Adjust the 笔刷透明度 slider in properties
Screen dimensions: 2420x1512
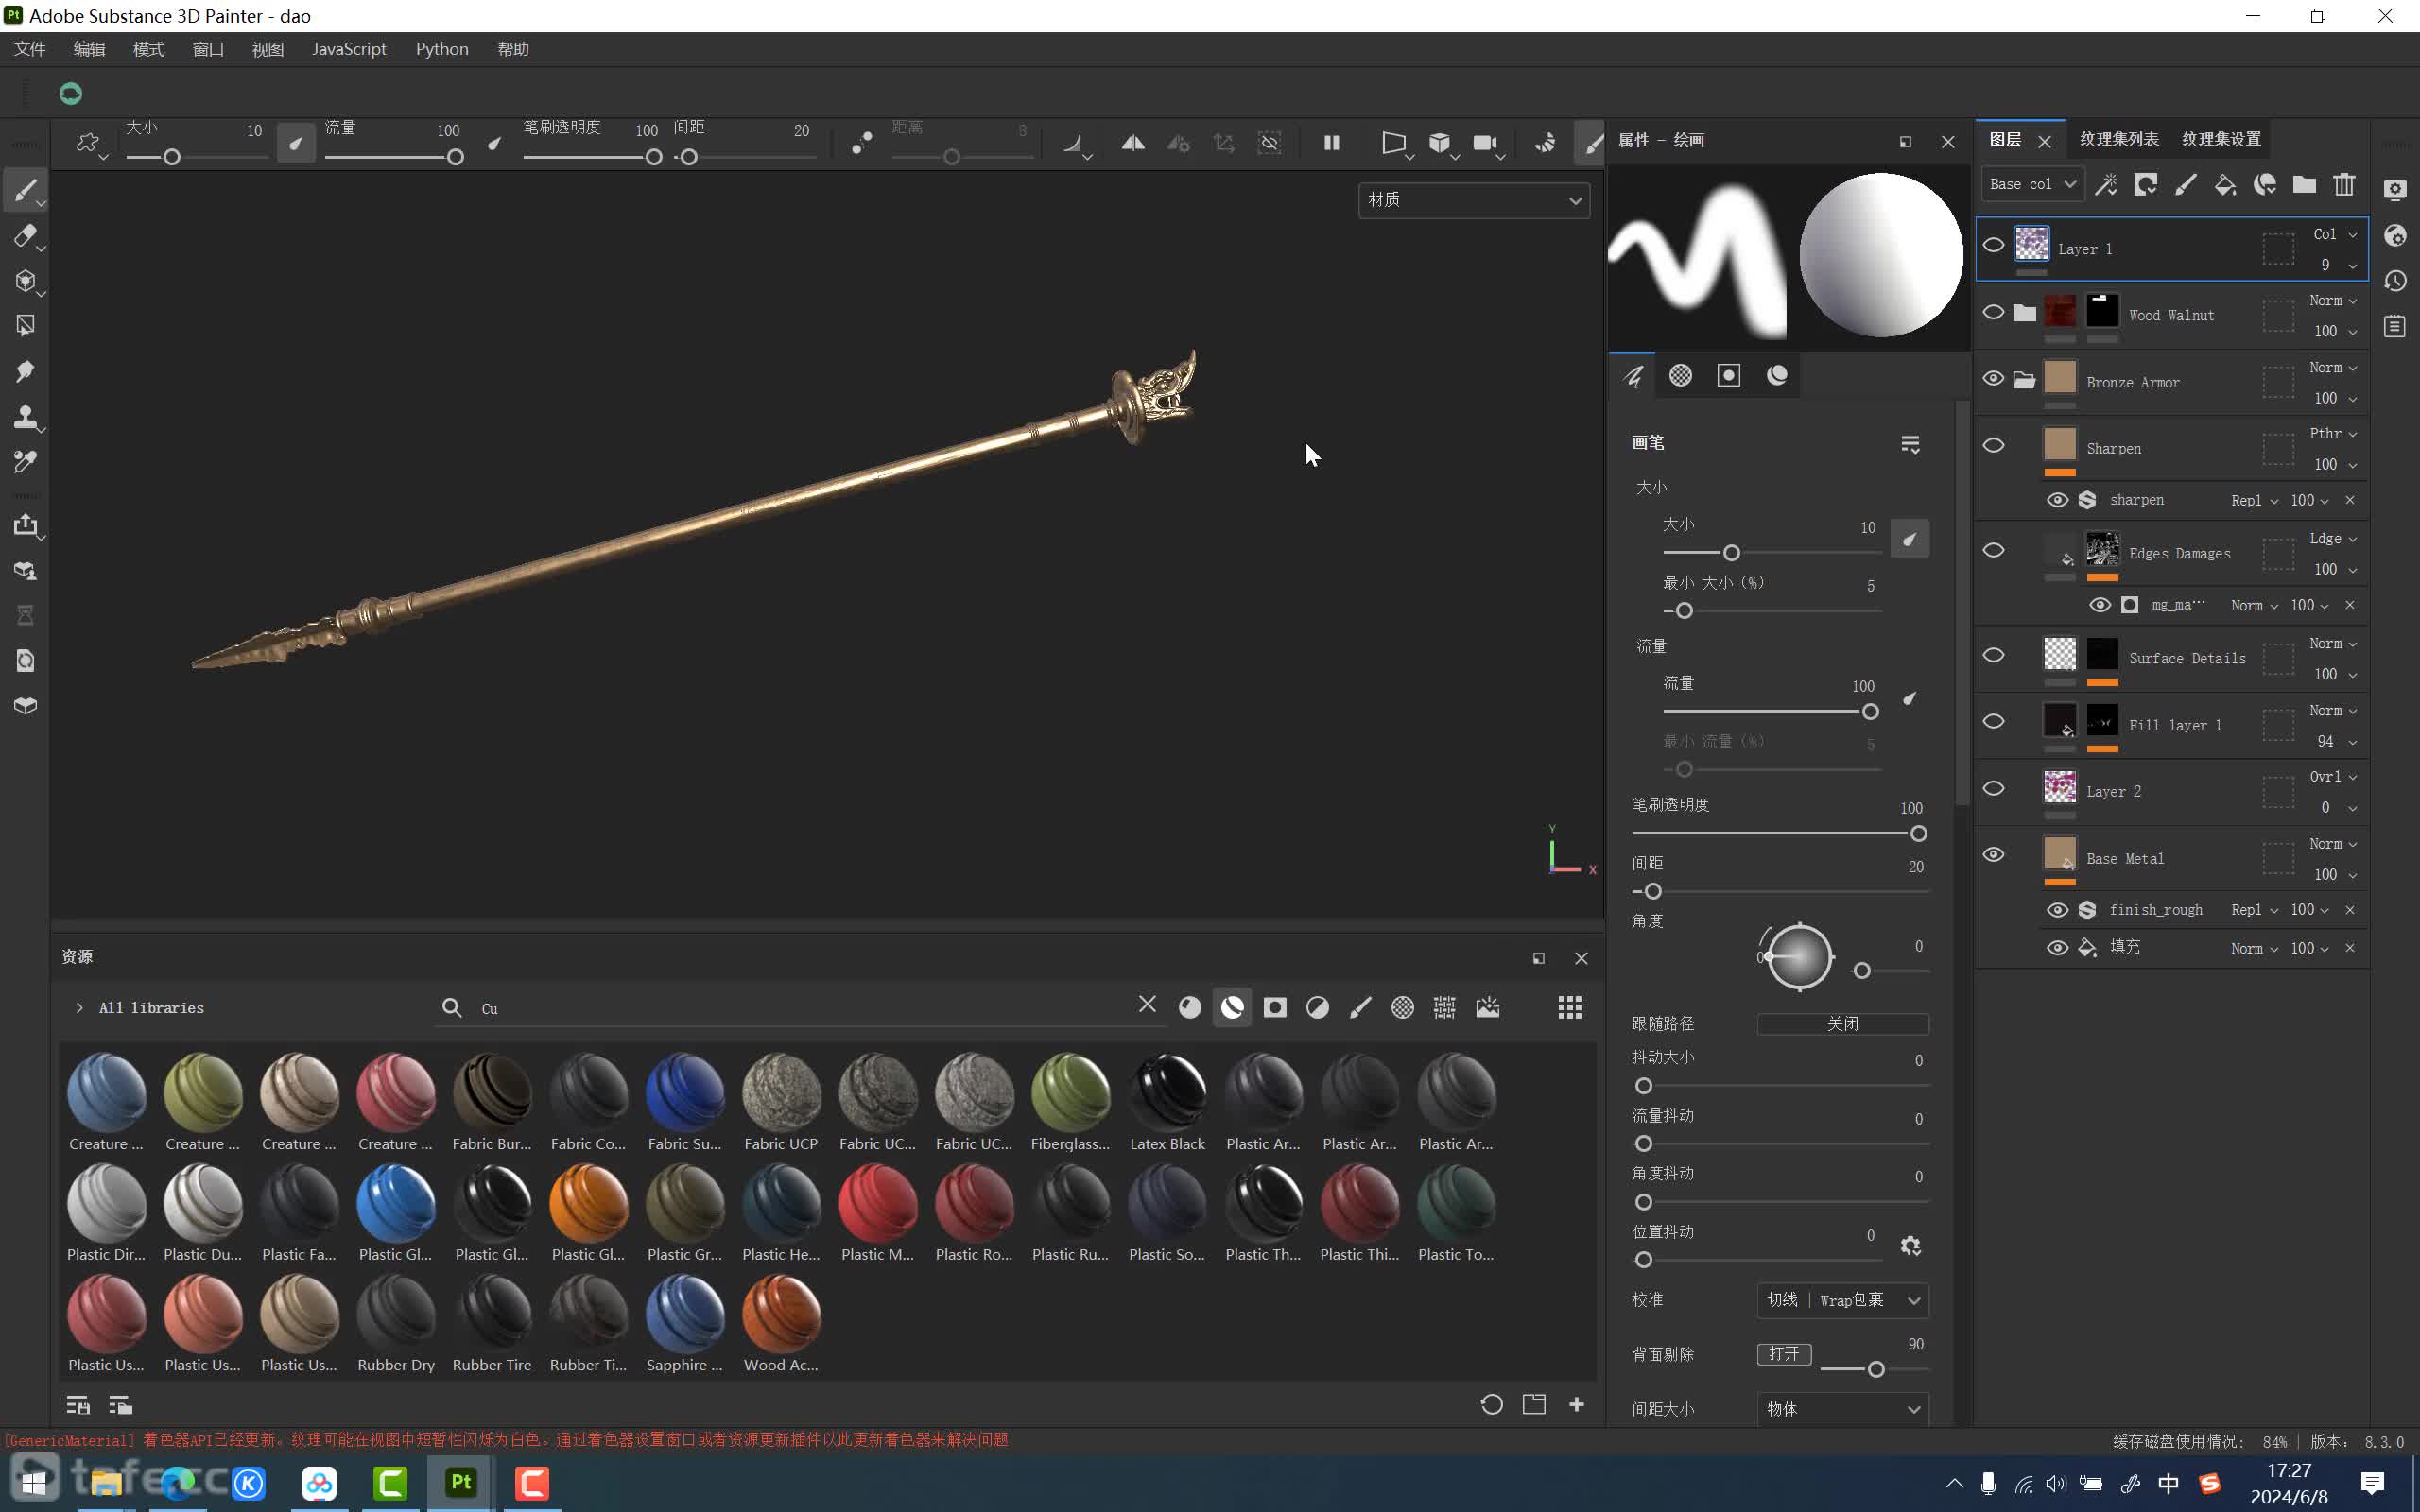pos(1779,834)
